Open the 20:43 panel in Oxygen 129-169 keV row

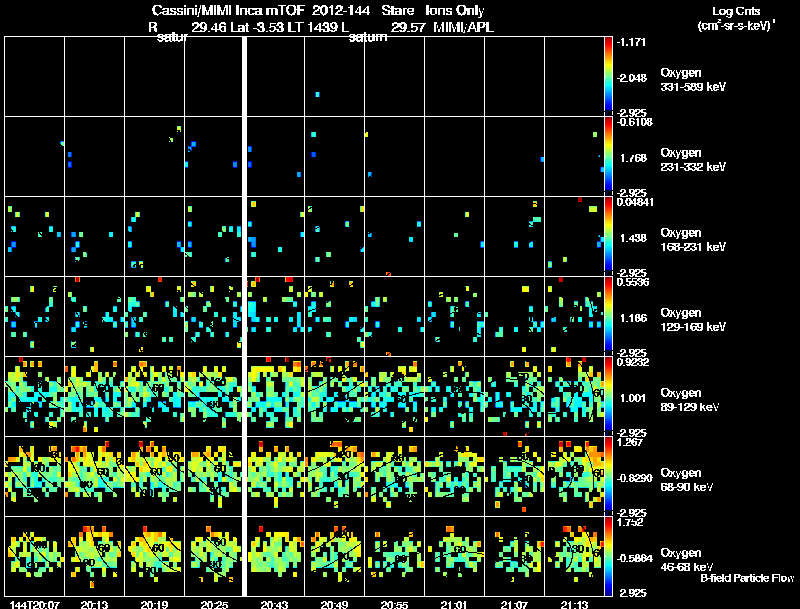click(276, 316)
